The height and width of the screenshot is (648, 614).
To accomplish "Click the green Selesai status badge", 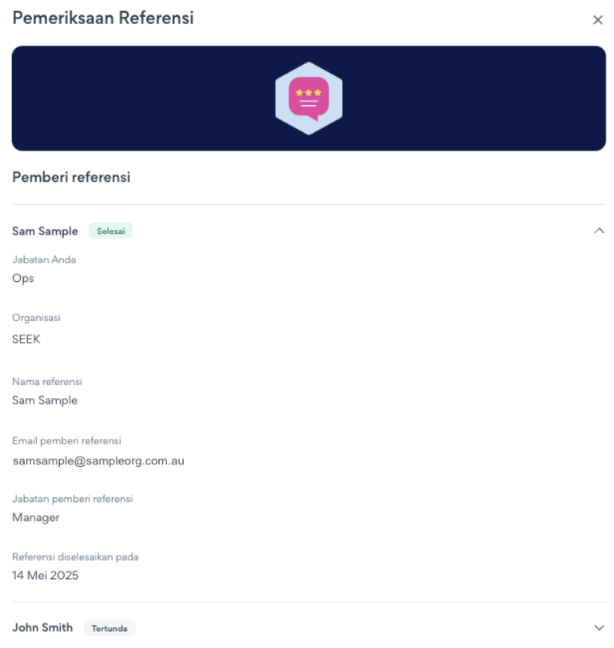I will [x=110, y=231].
